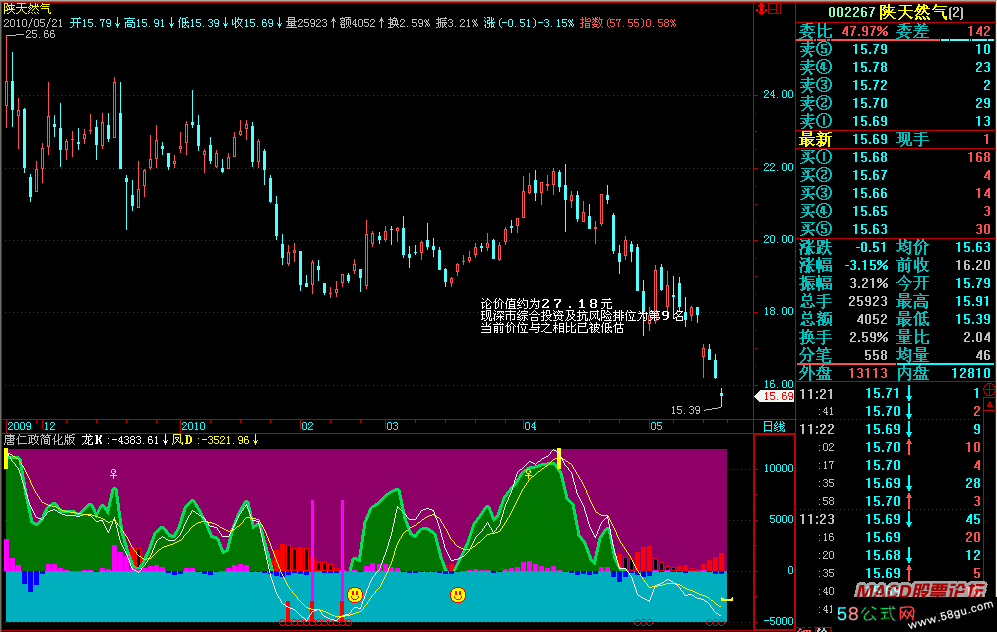Click 外盘 value 13113
Image resolution: width=997 pixels, height=632 pixels.
tap(868, 373)
